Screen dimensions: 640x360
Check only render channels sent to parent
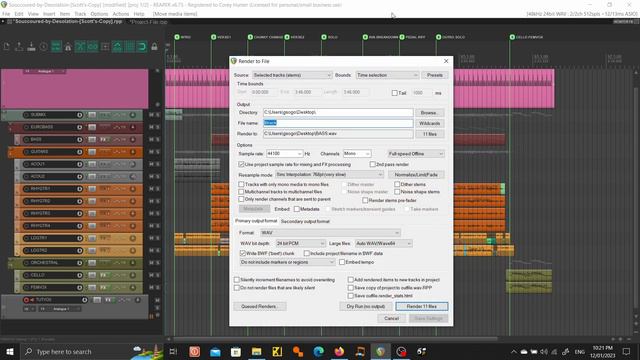click(x=241, y=199)
